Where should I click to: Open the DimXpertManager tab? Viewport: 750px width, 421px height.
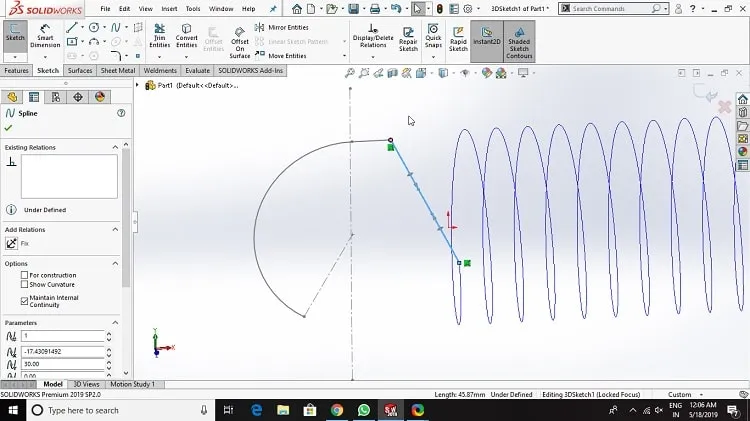point(78,97)
